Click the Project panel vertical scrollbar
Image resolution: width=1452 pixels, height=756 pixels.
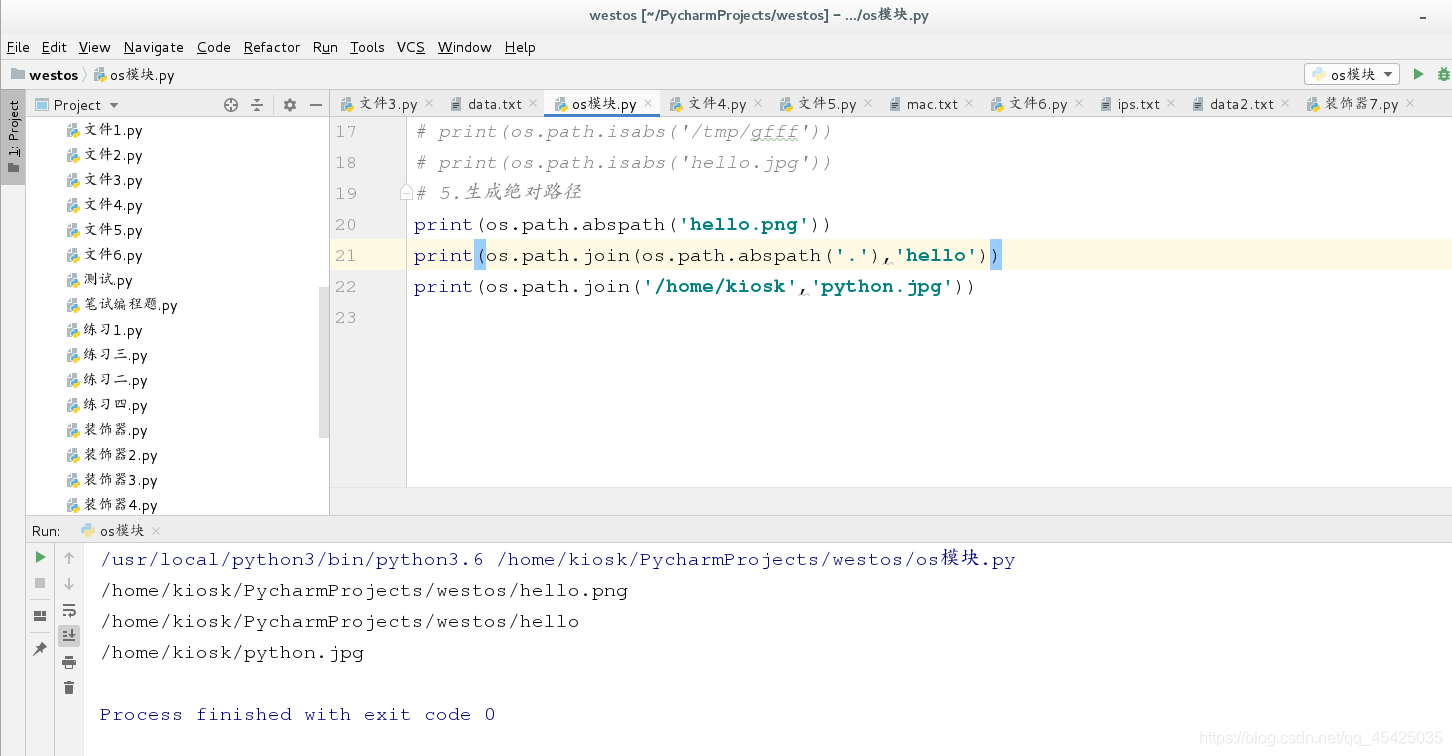(x=324, y=362)
